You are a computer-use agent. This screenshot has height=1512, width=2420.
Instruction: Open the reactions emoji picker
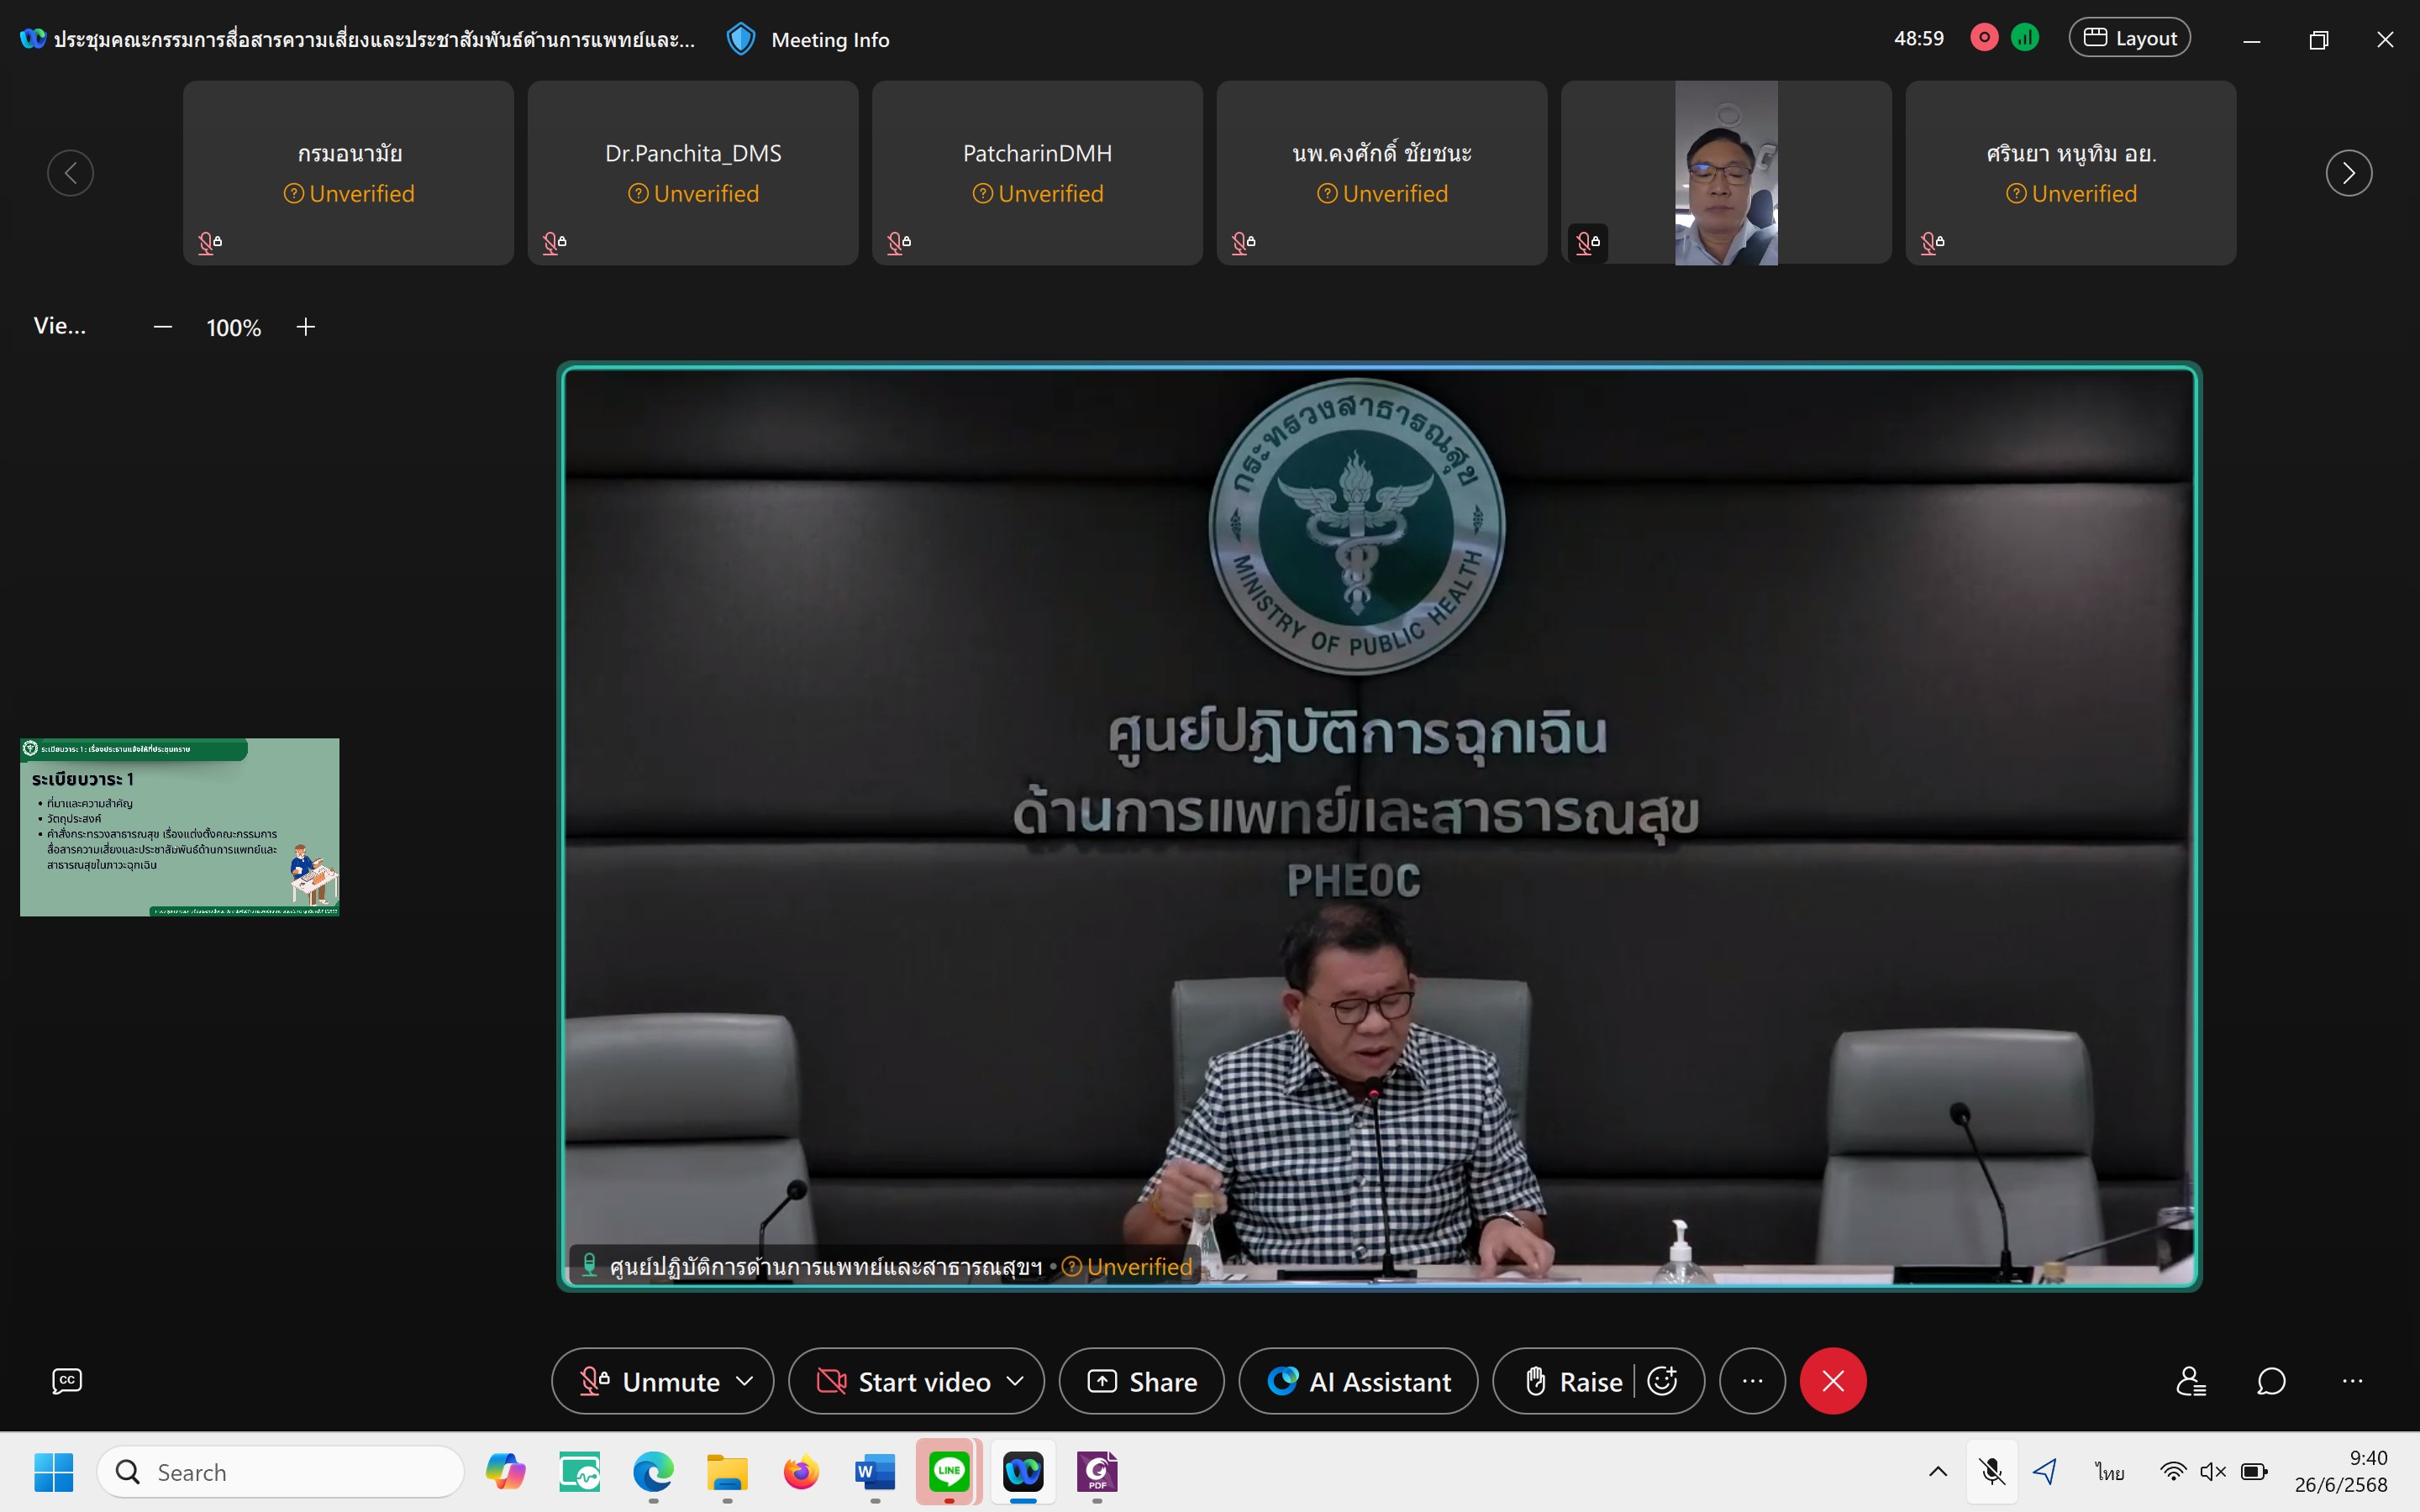pos(1662,1381)
